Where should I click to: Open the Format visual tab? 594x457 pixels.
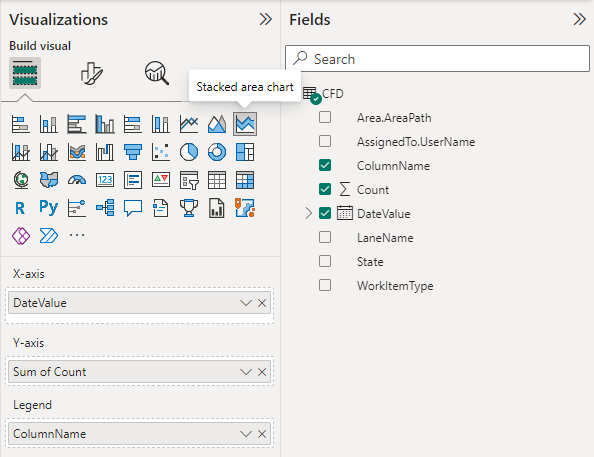91,73
